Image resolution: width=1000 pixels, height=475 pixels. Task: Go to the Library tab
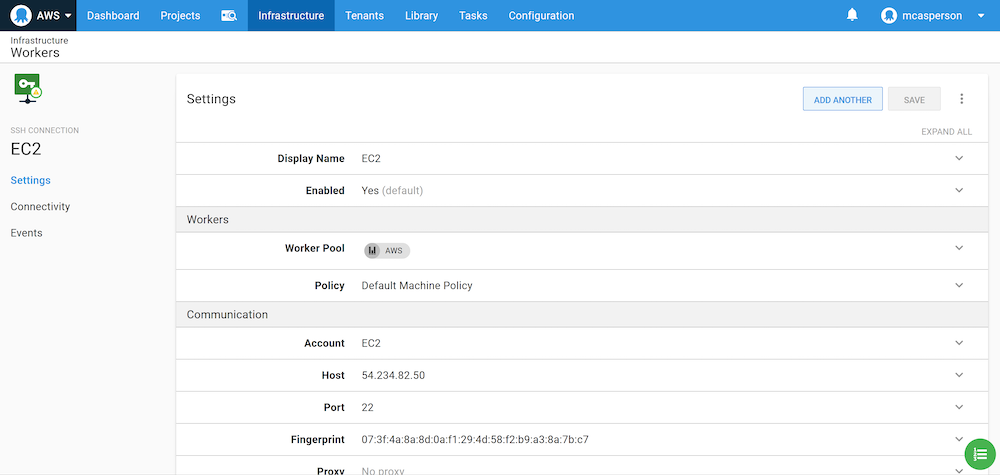[421, 16]
